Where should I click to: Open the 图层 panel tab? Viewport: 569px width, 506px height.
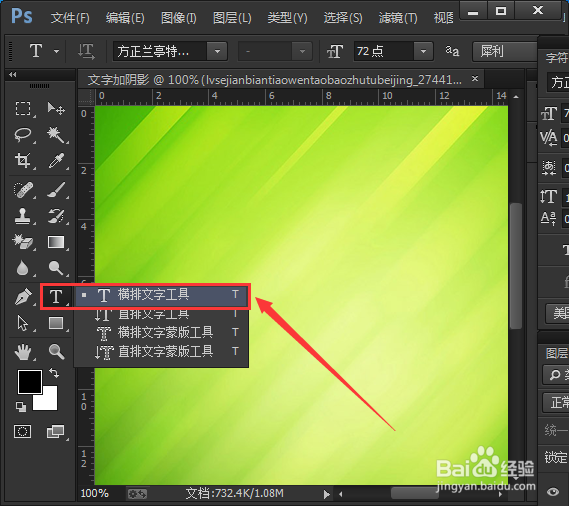coord(556,353)
